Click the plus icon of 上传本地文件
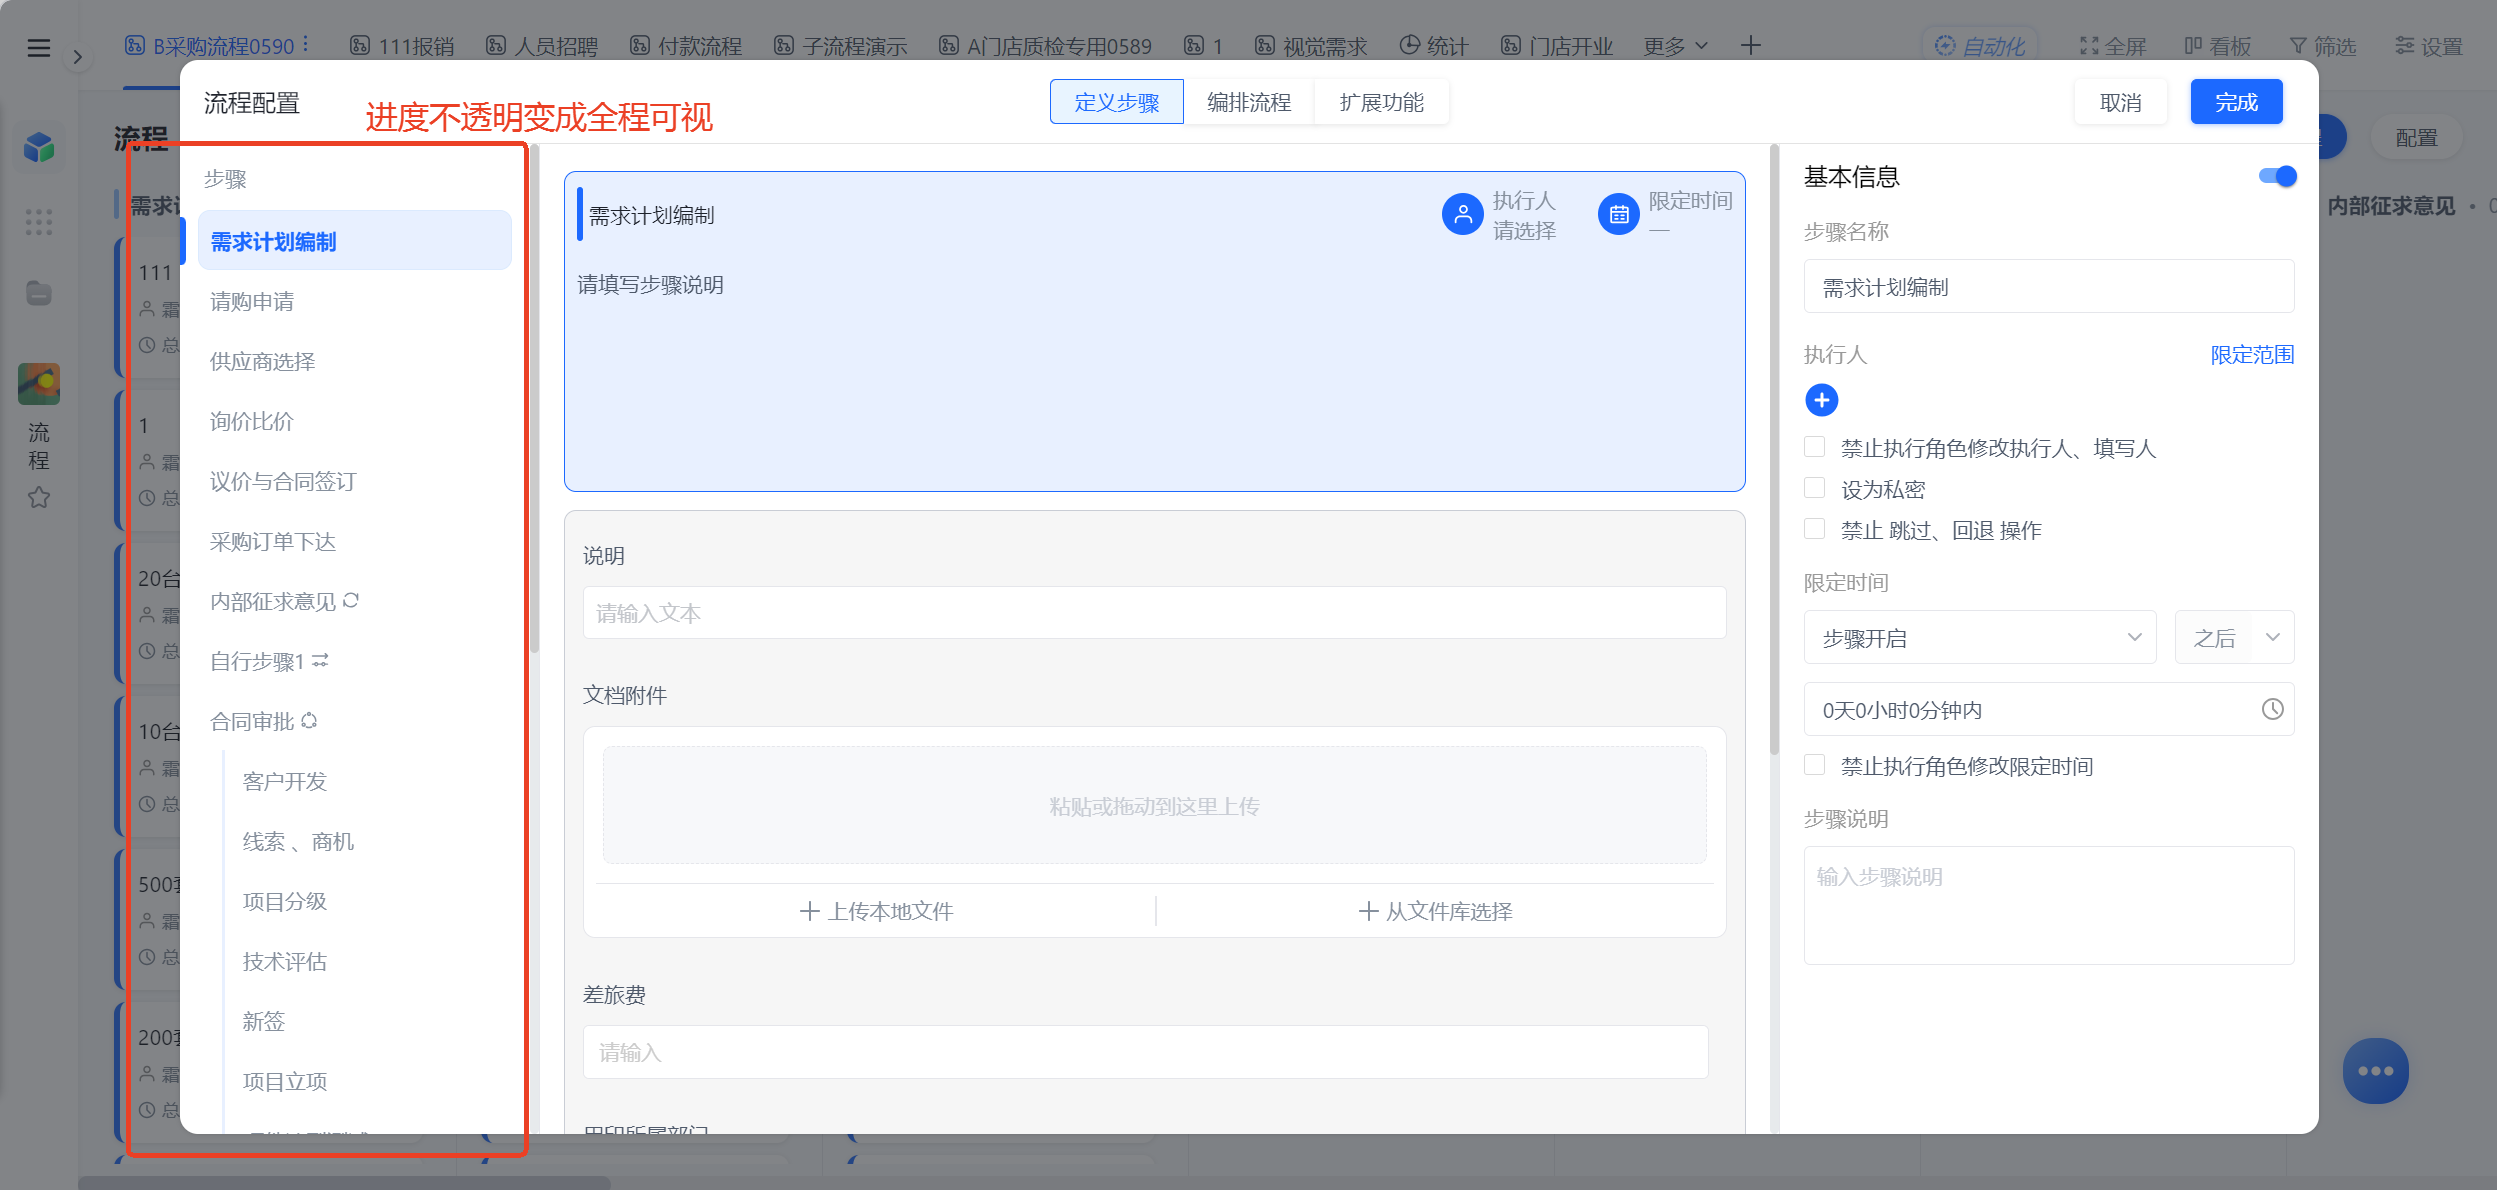 point(809,911)
